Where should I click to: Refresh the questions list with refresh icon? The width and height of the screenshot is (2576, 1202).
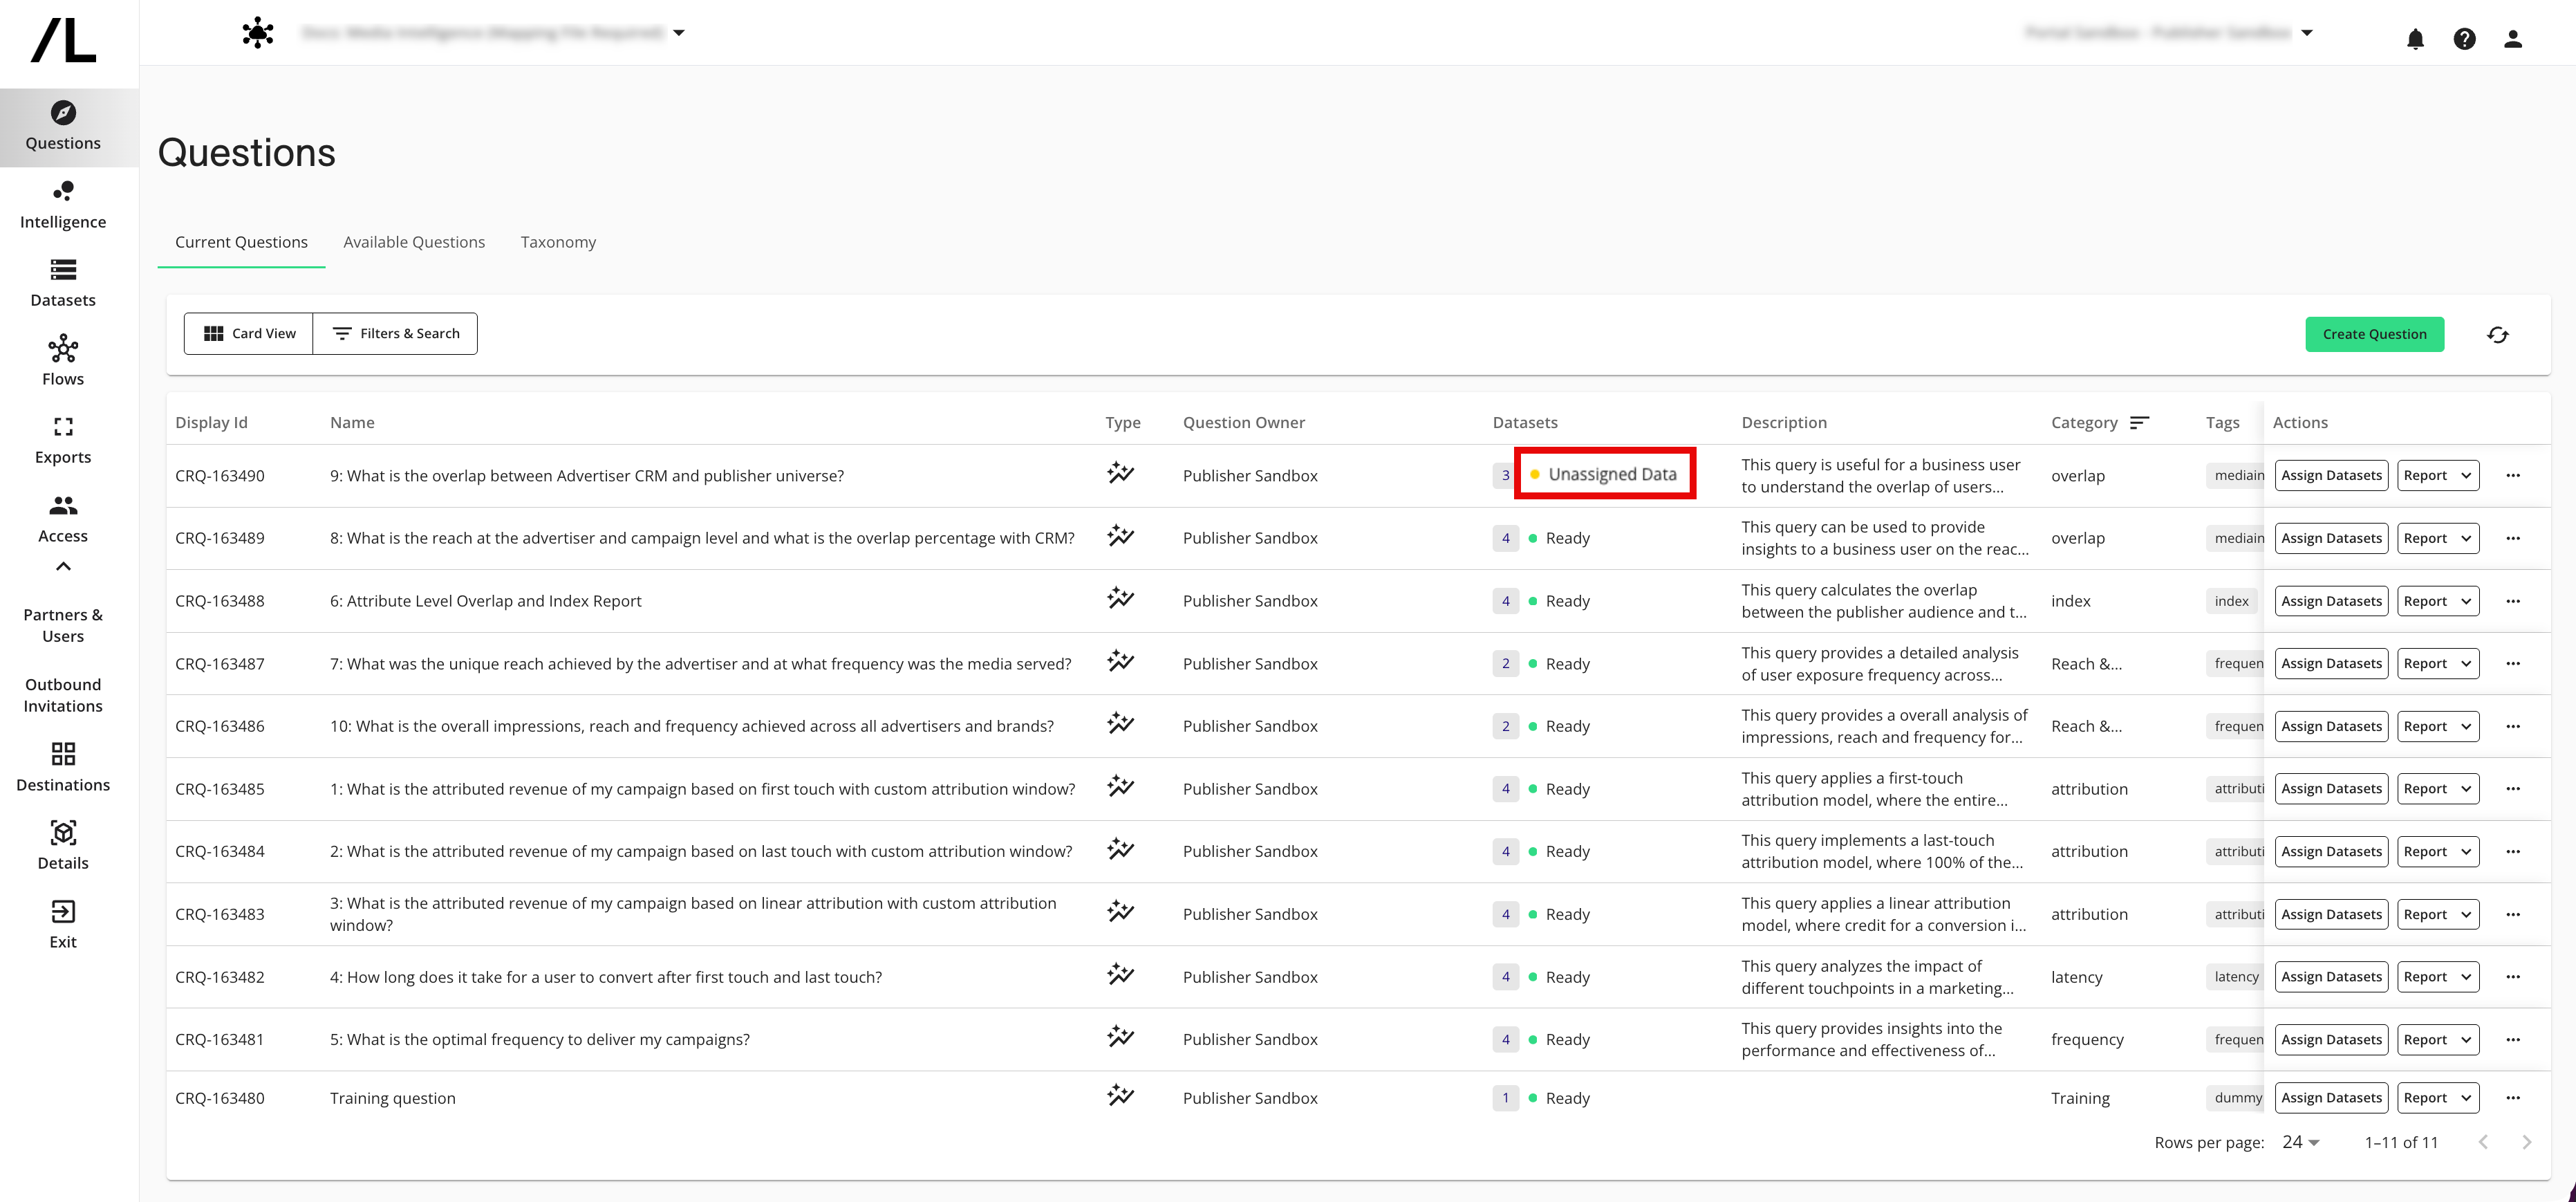click(2498, 334)
